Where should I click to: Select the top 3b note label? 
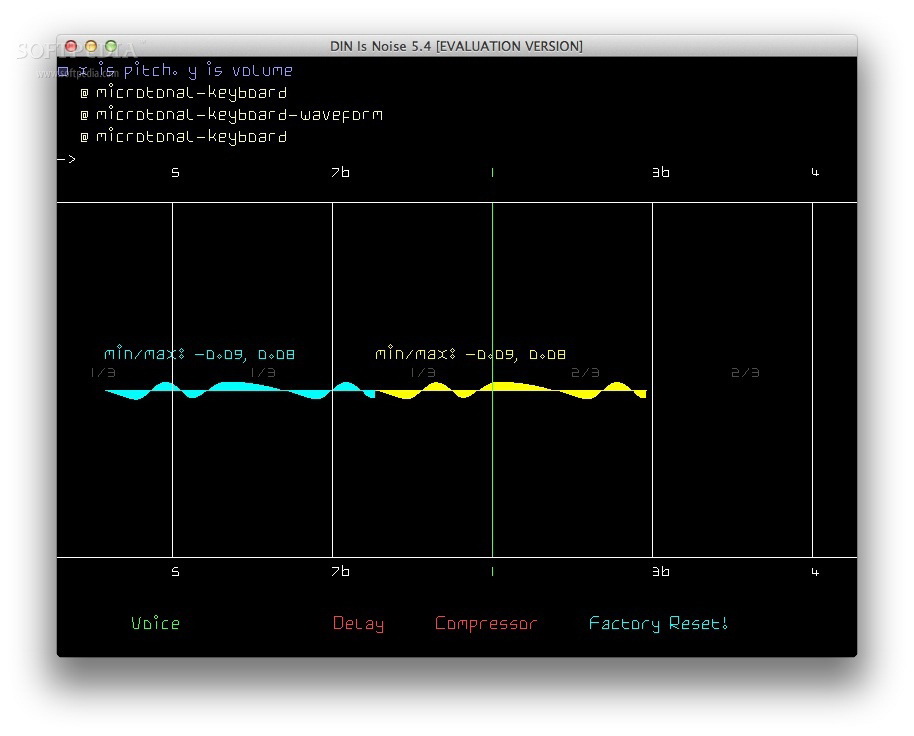point(661,172)
